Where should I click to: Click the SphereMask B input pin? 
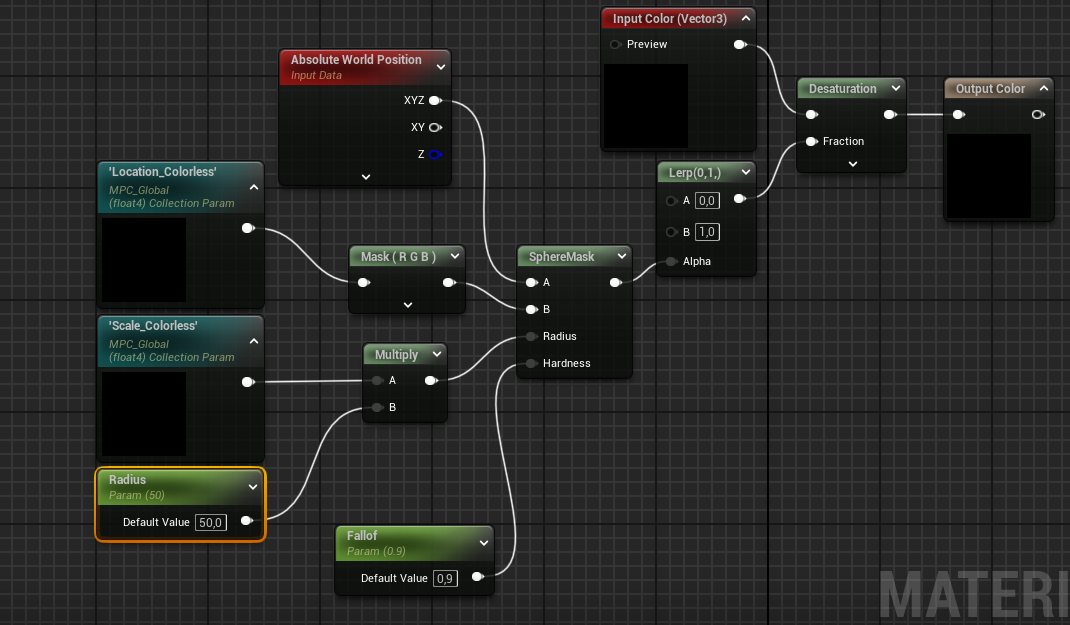click(x=532, y=310)
